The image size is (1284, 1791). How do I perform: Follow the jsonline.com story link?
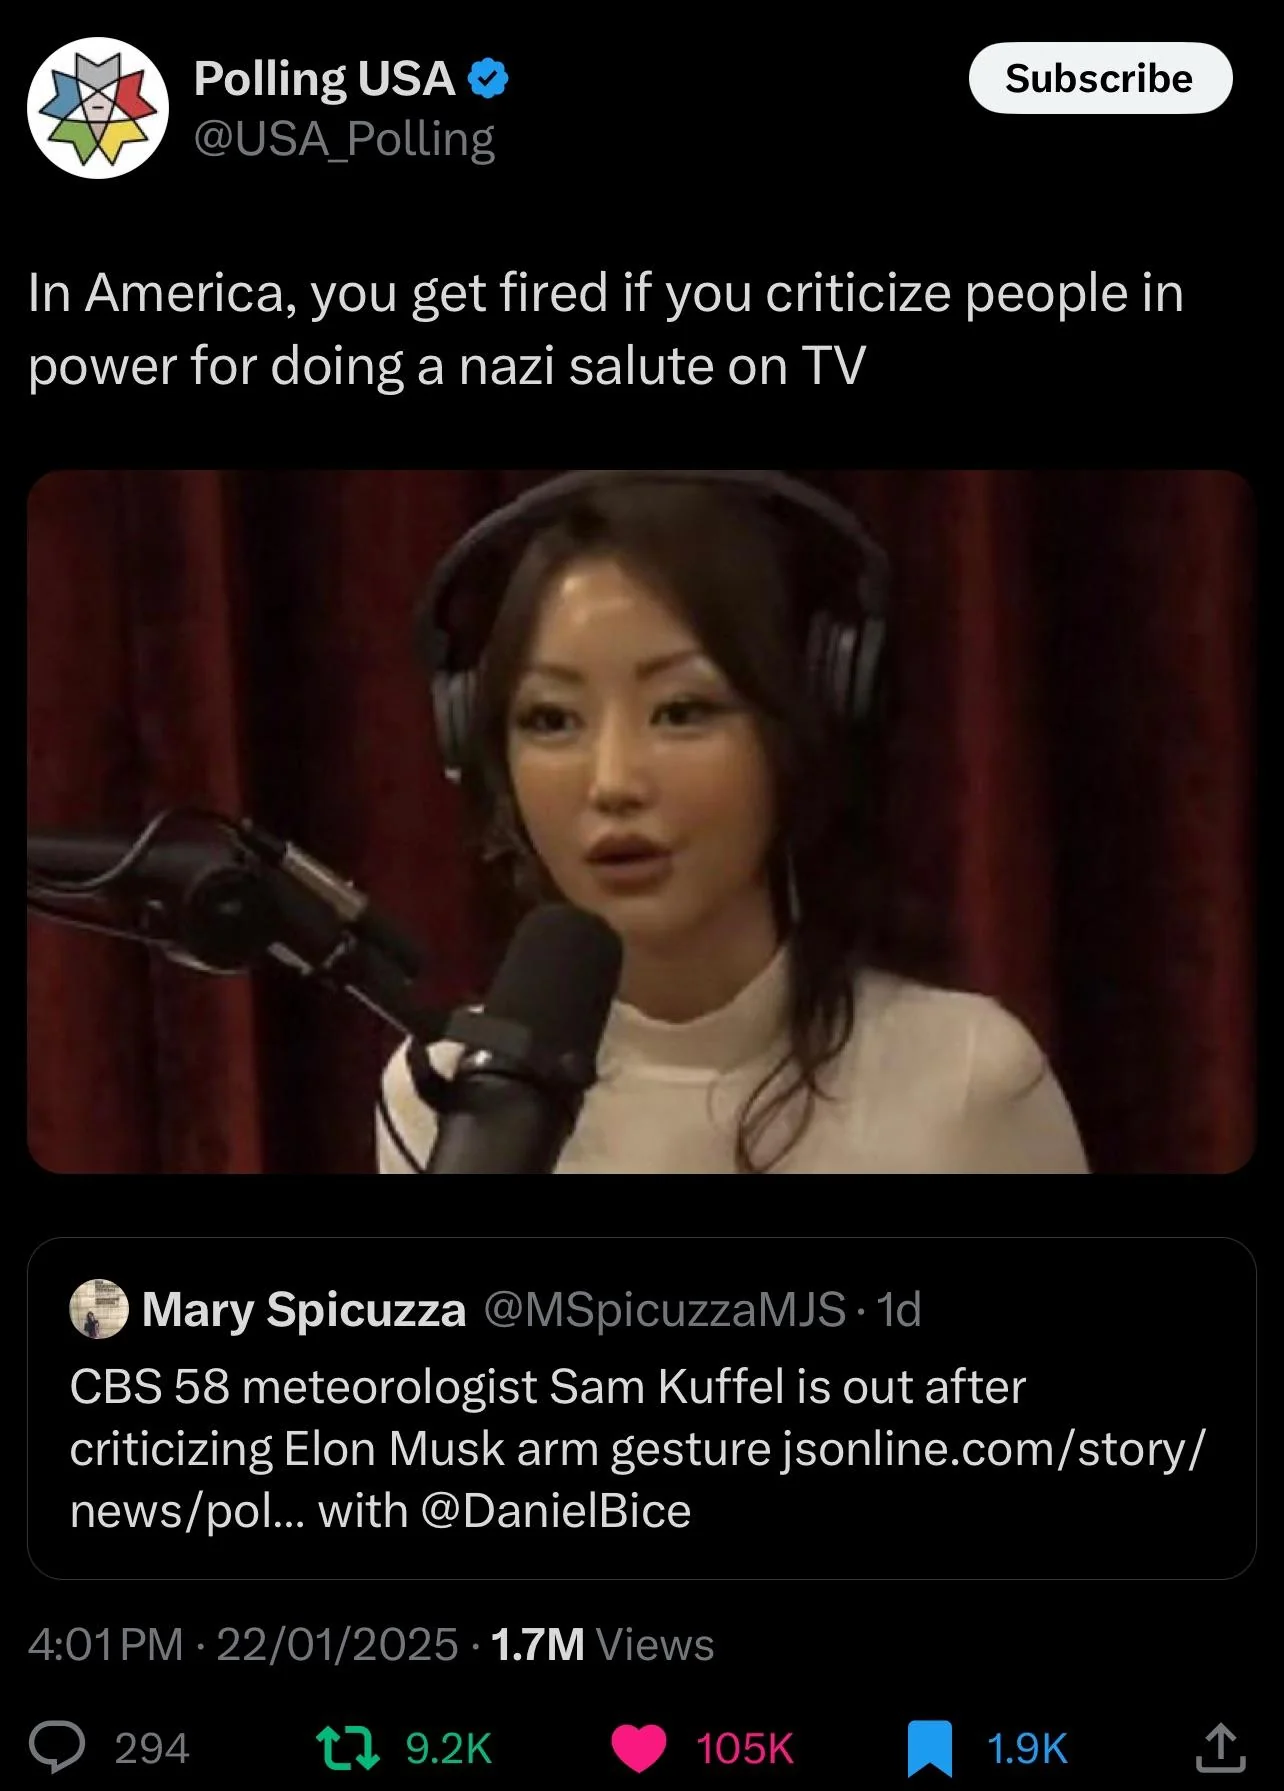[993, 1449]
